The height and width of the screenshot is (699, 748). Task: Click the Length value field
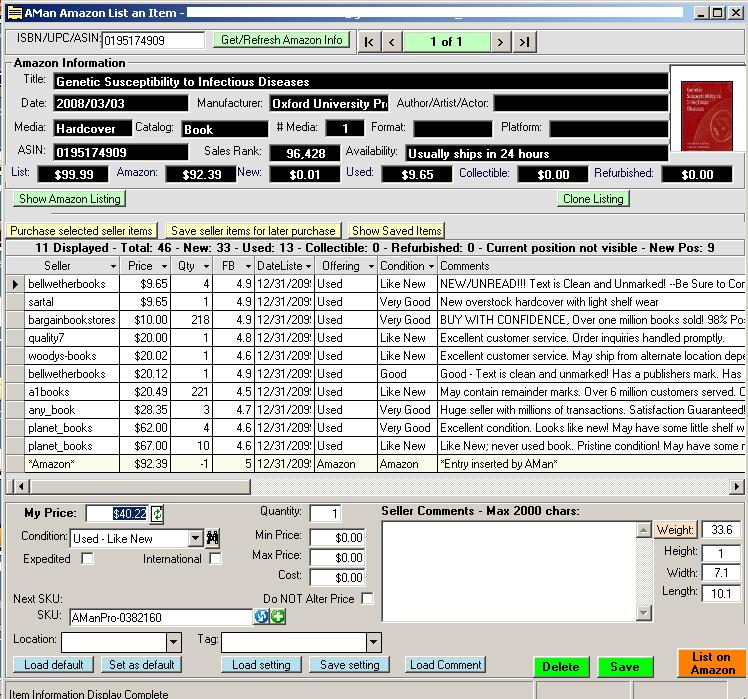(x=721, y=594)
